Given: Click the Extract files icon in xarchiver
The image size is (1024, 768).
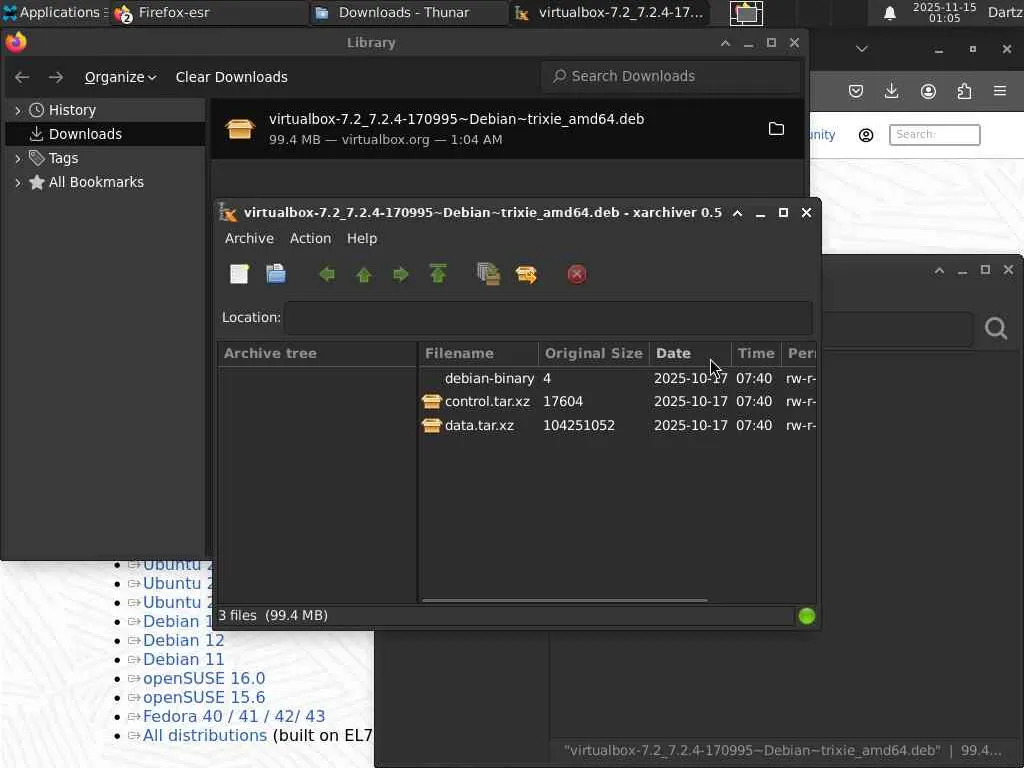Looking at the screenshot, I should 526,274.
